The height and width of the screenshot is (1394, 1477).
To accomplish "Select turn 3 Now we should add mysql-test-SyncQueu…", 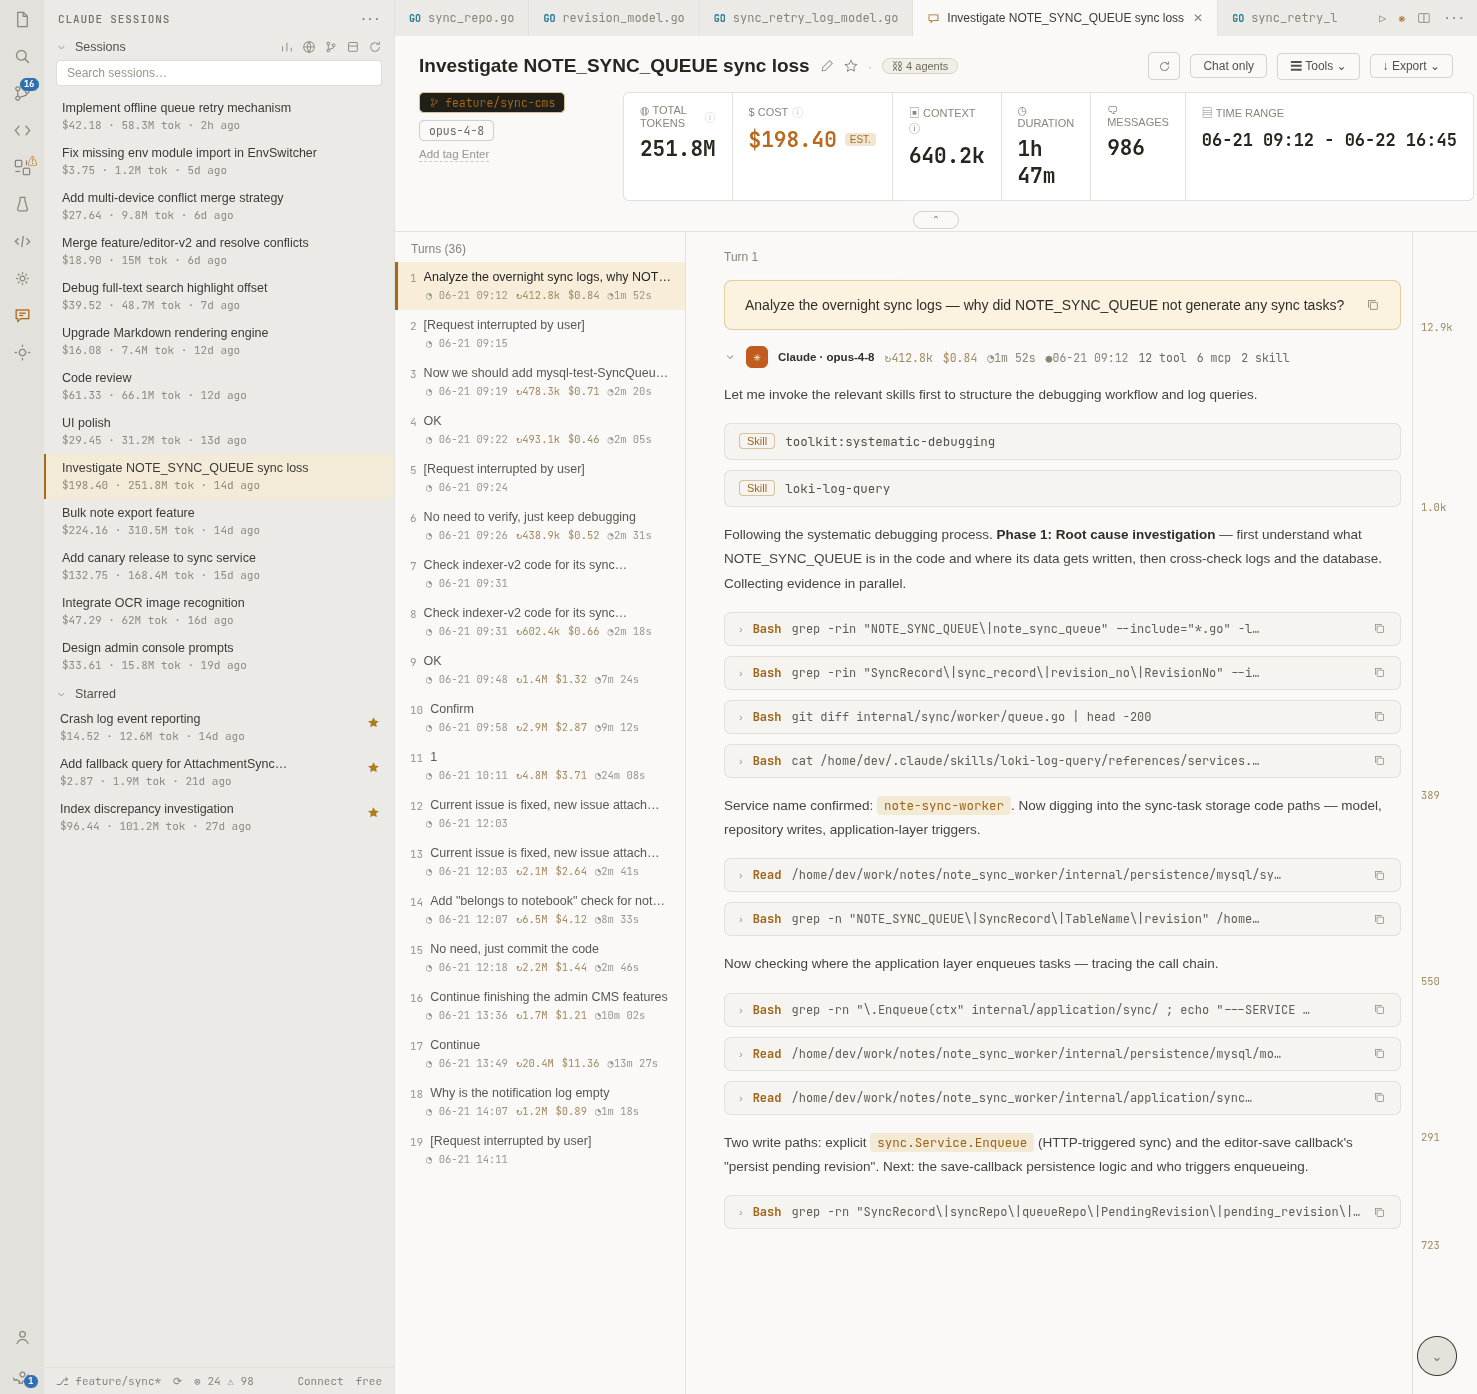I will pos(540,382).
